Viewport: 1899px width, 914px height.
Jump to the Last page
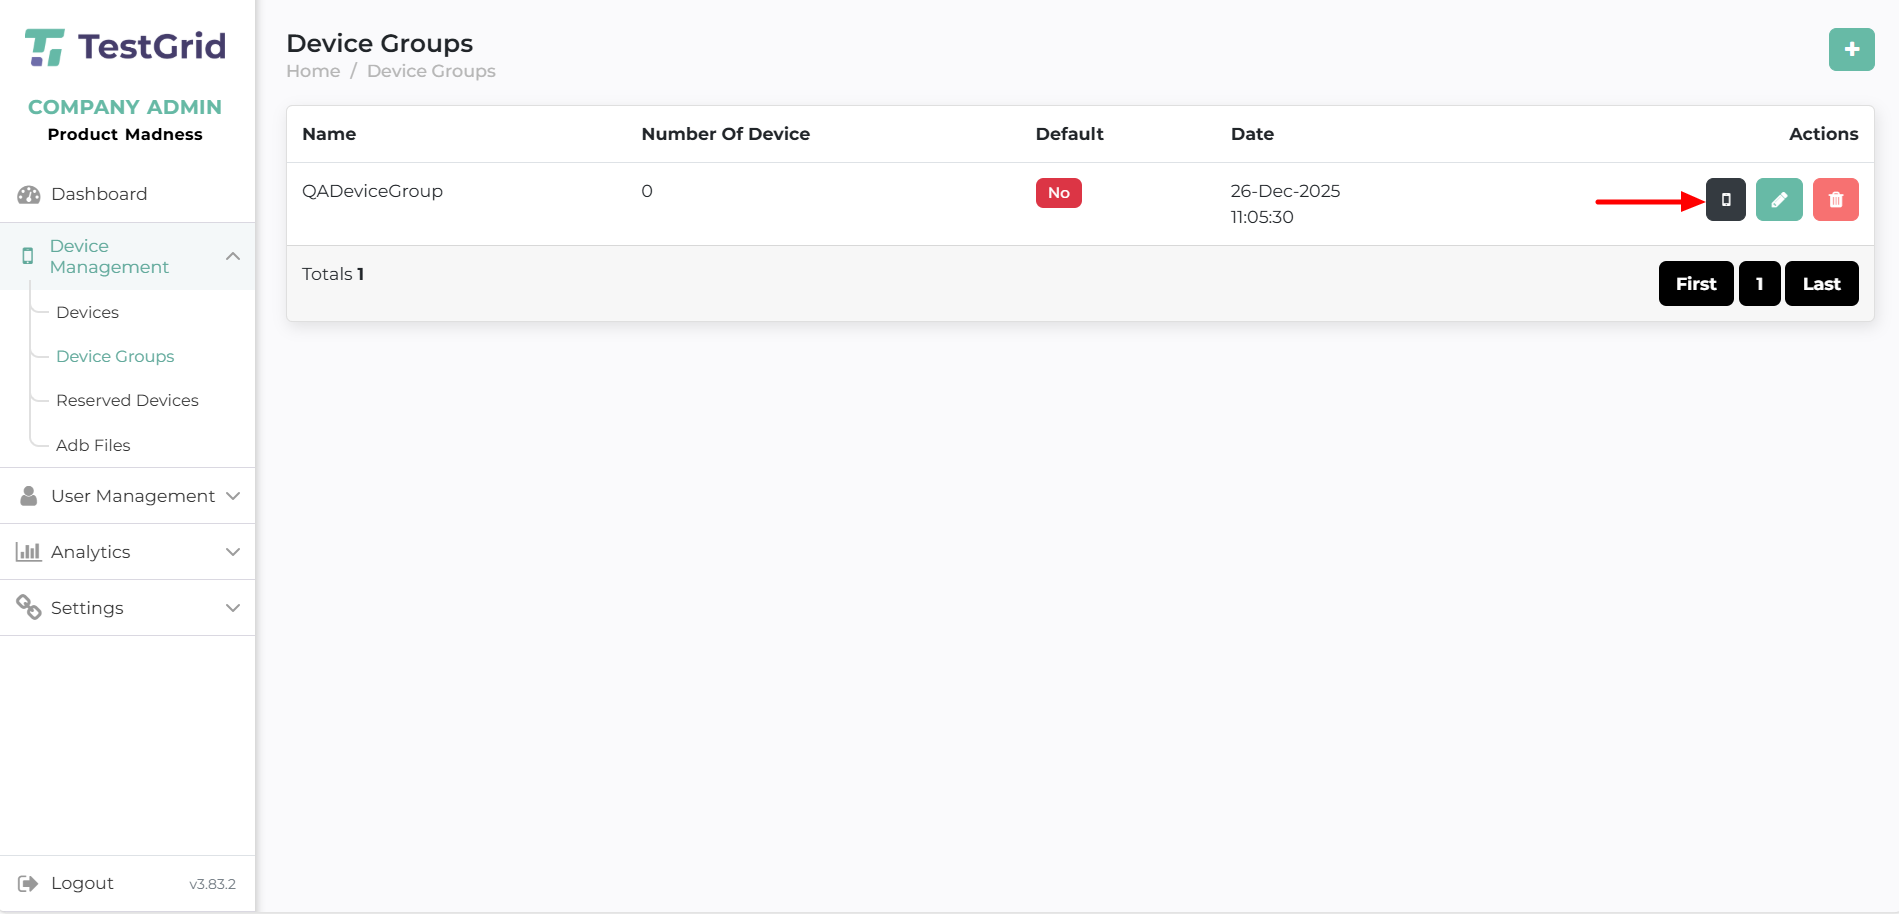[x=1820, y=284]
